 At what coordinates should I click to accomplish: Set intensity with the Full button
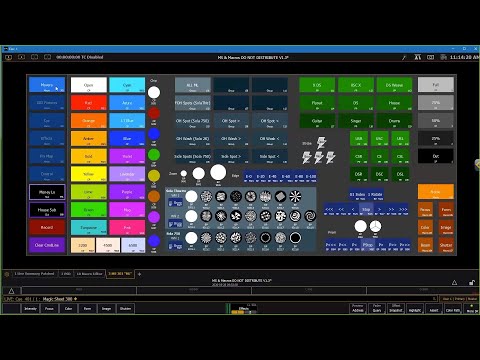[436, 85]
